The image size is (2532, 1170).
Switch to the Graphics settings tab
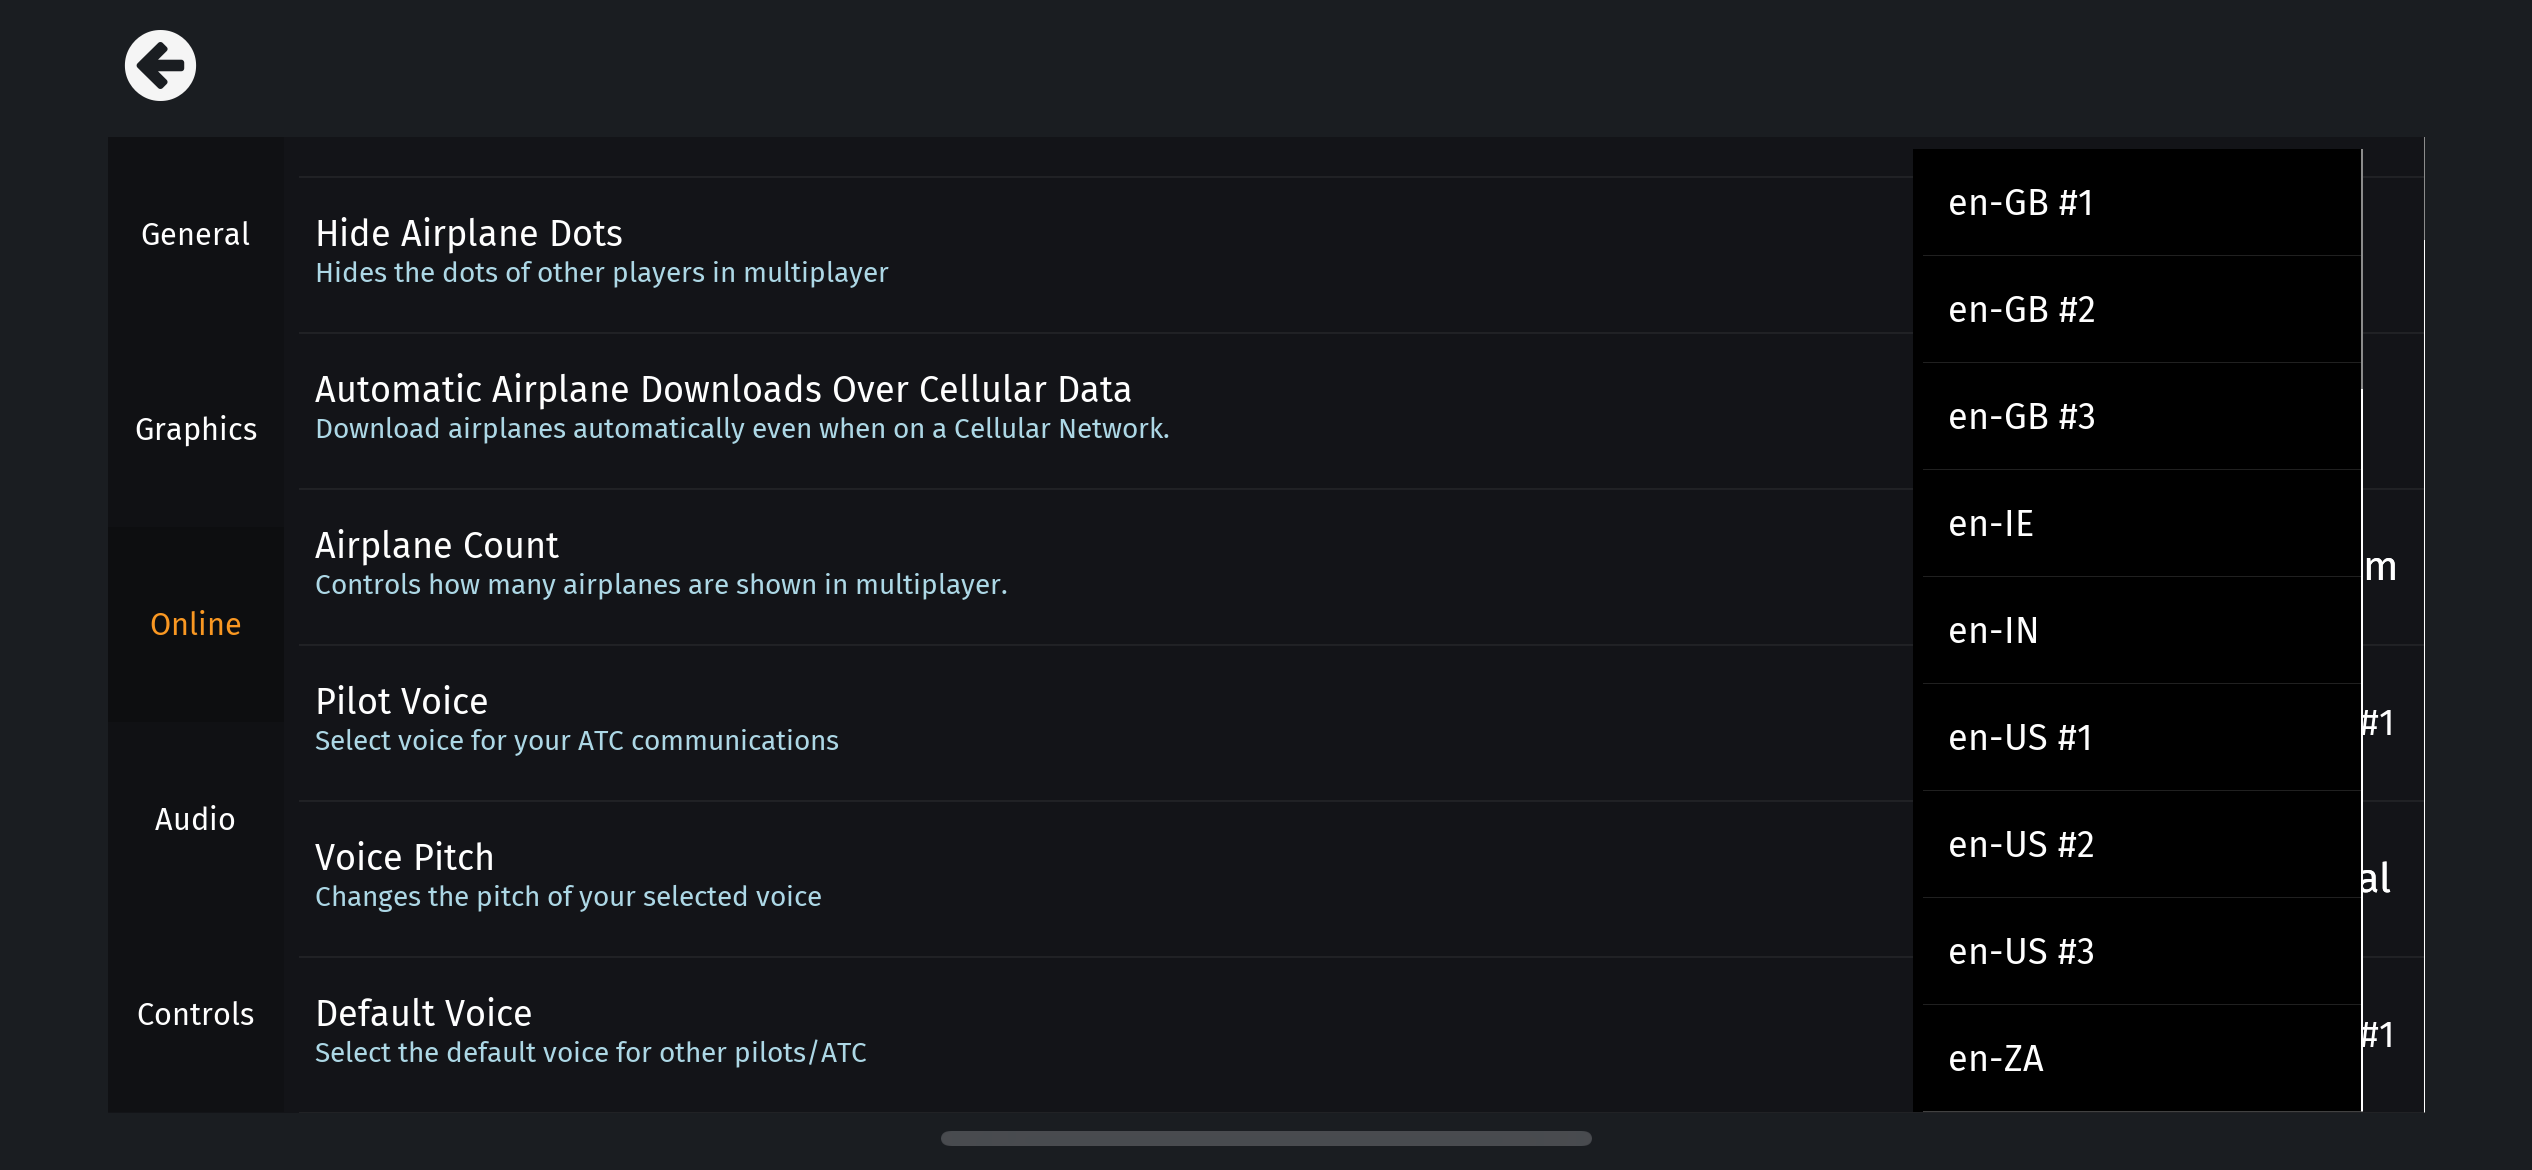[x=195, y=429]
